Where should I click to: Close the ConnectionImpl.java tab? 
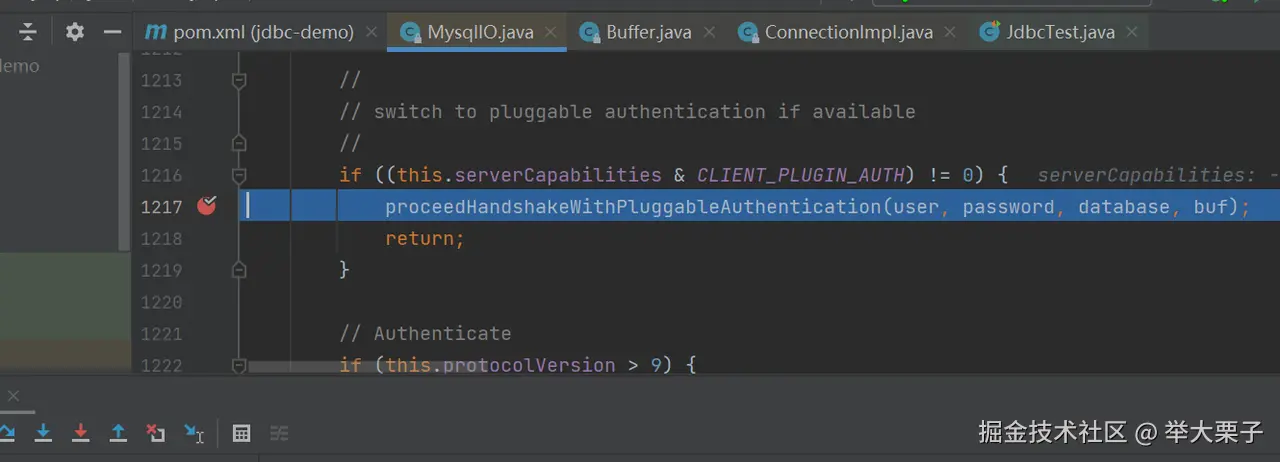point(950,32)
